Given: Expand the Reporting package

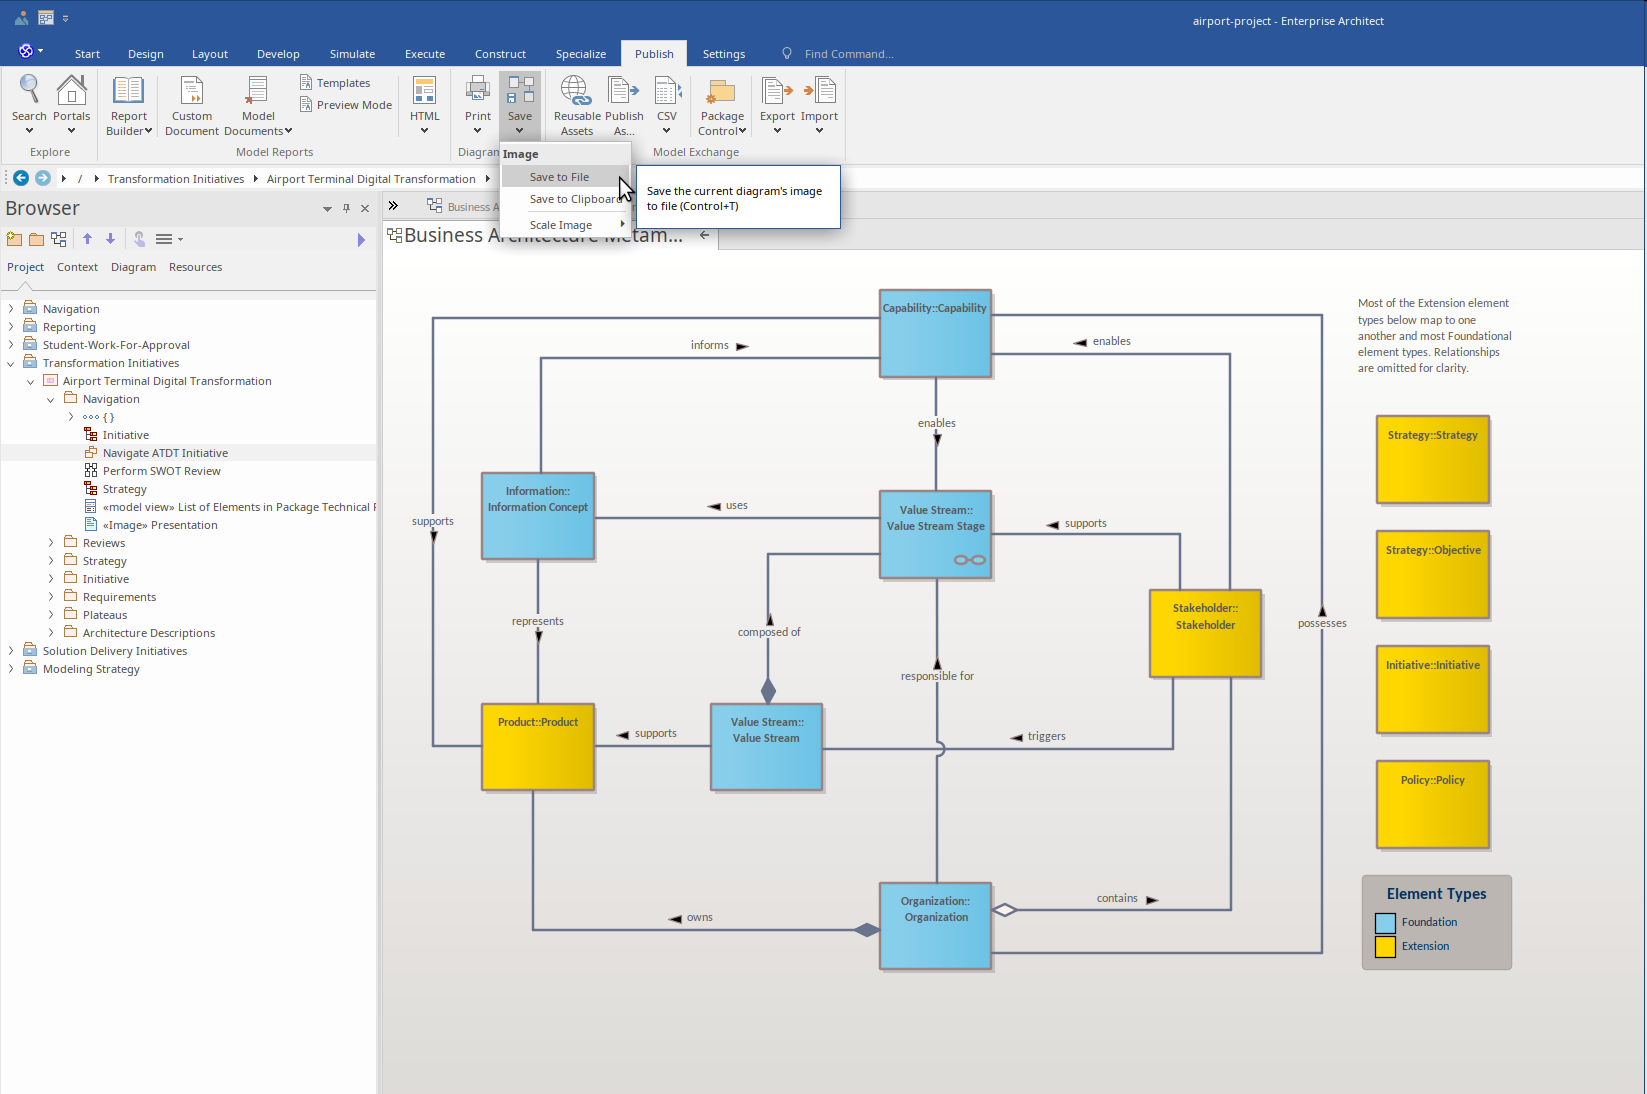Looking at the screenshot, I should click(x=11, y=327).
